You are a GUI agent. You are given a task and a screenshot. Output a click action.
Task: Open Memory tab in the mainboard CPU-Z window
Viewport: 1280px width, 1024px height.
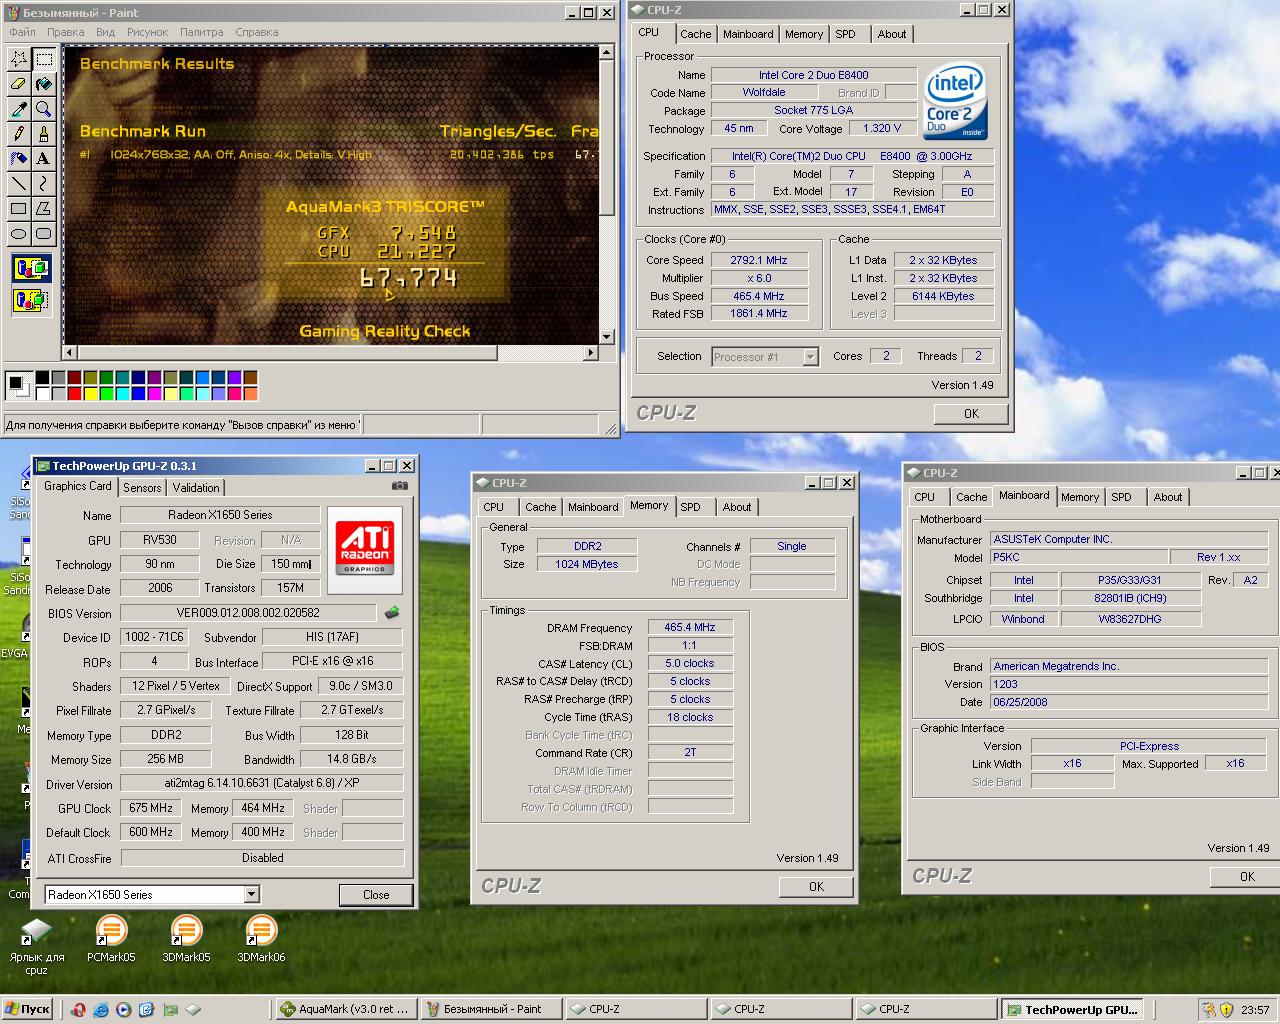[x=1080, y=497]
